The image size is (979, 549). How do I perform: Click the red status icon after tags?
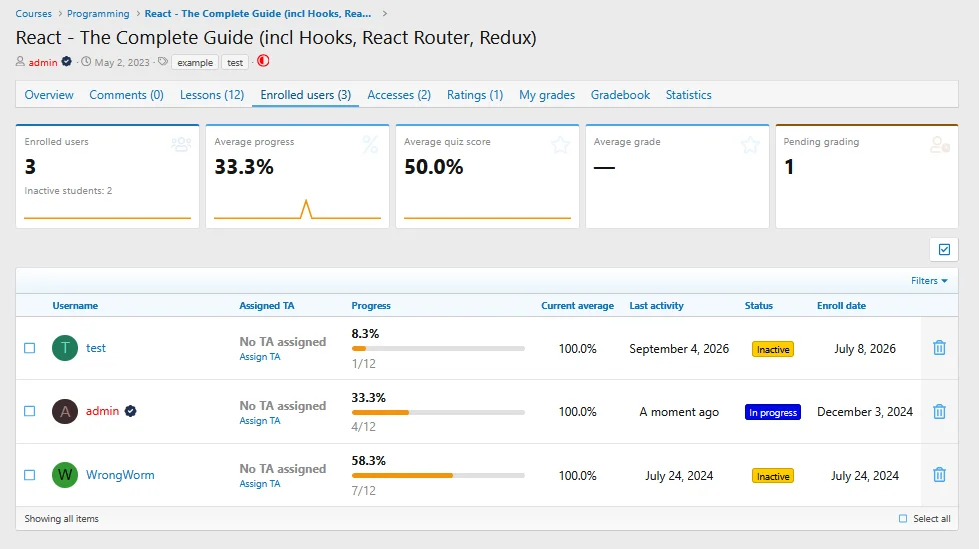click(x=263, y=61)
